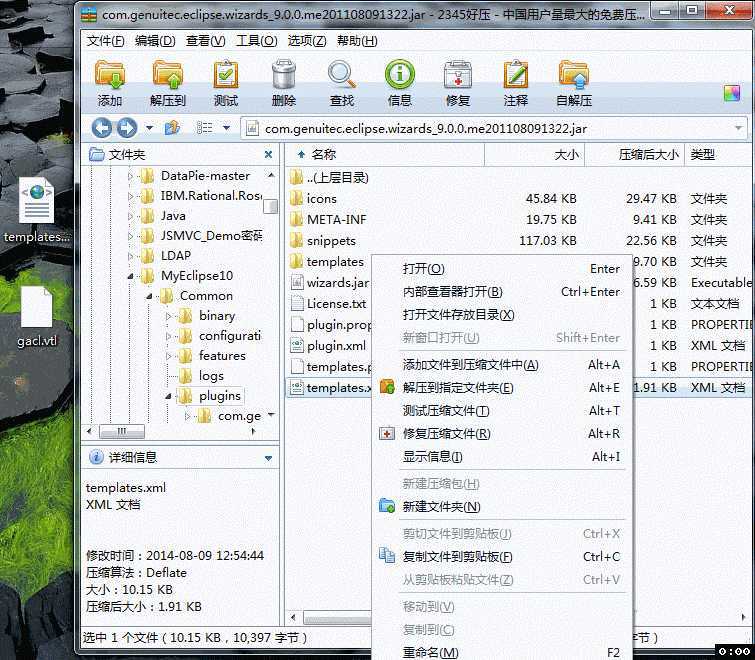Click the 修复 (Repair) toolbar icon
The width and height of the screenshot is (755, 660).
pos(458,83)
